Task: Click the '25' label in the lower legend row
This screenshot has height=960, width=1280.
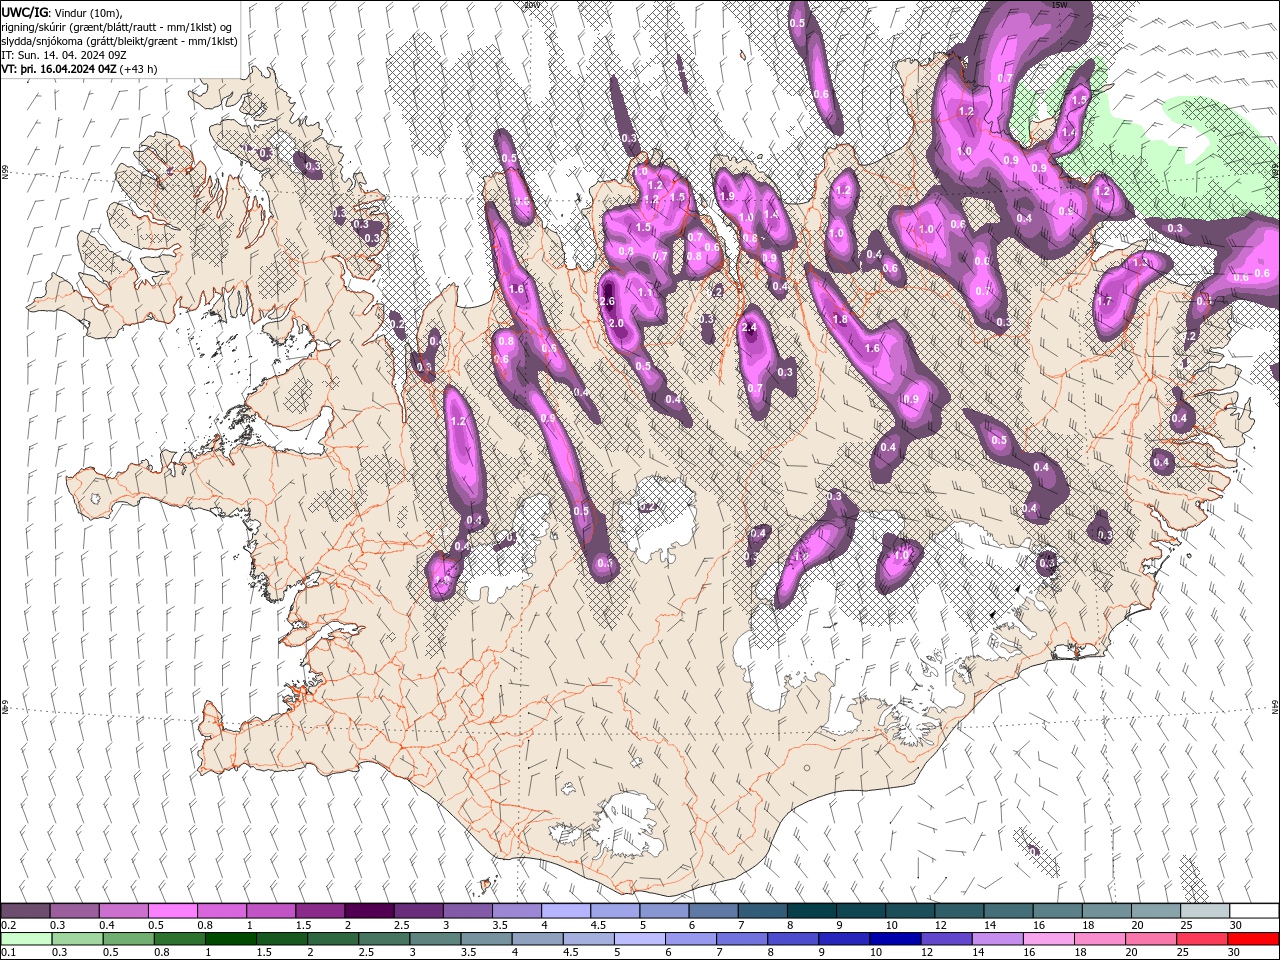Action: coord(1182,952)
